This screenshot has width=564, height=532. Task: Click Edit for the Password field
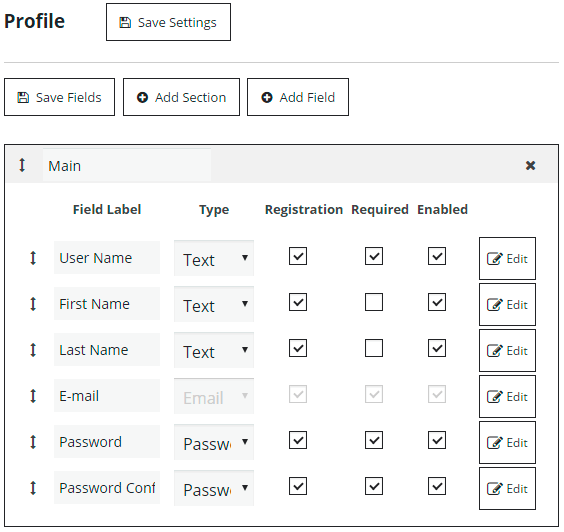[507, 443]
